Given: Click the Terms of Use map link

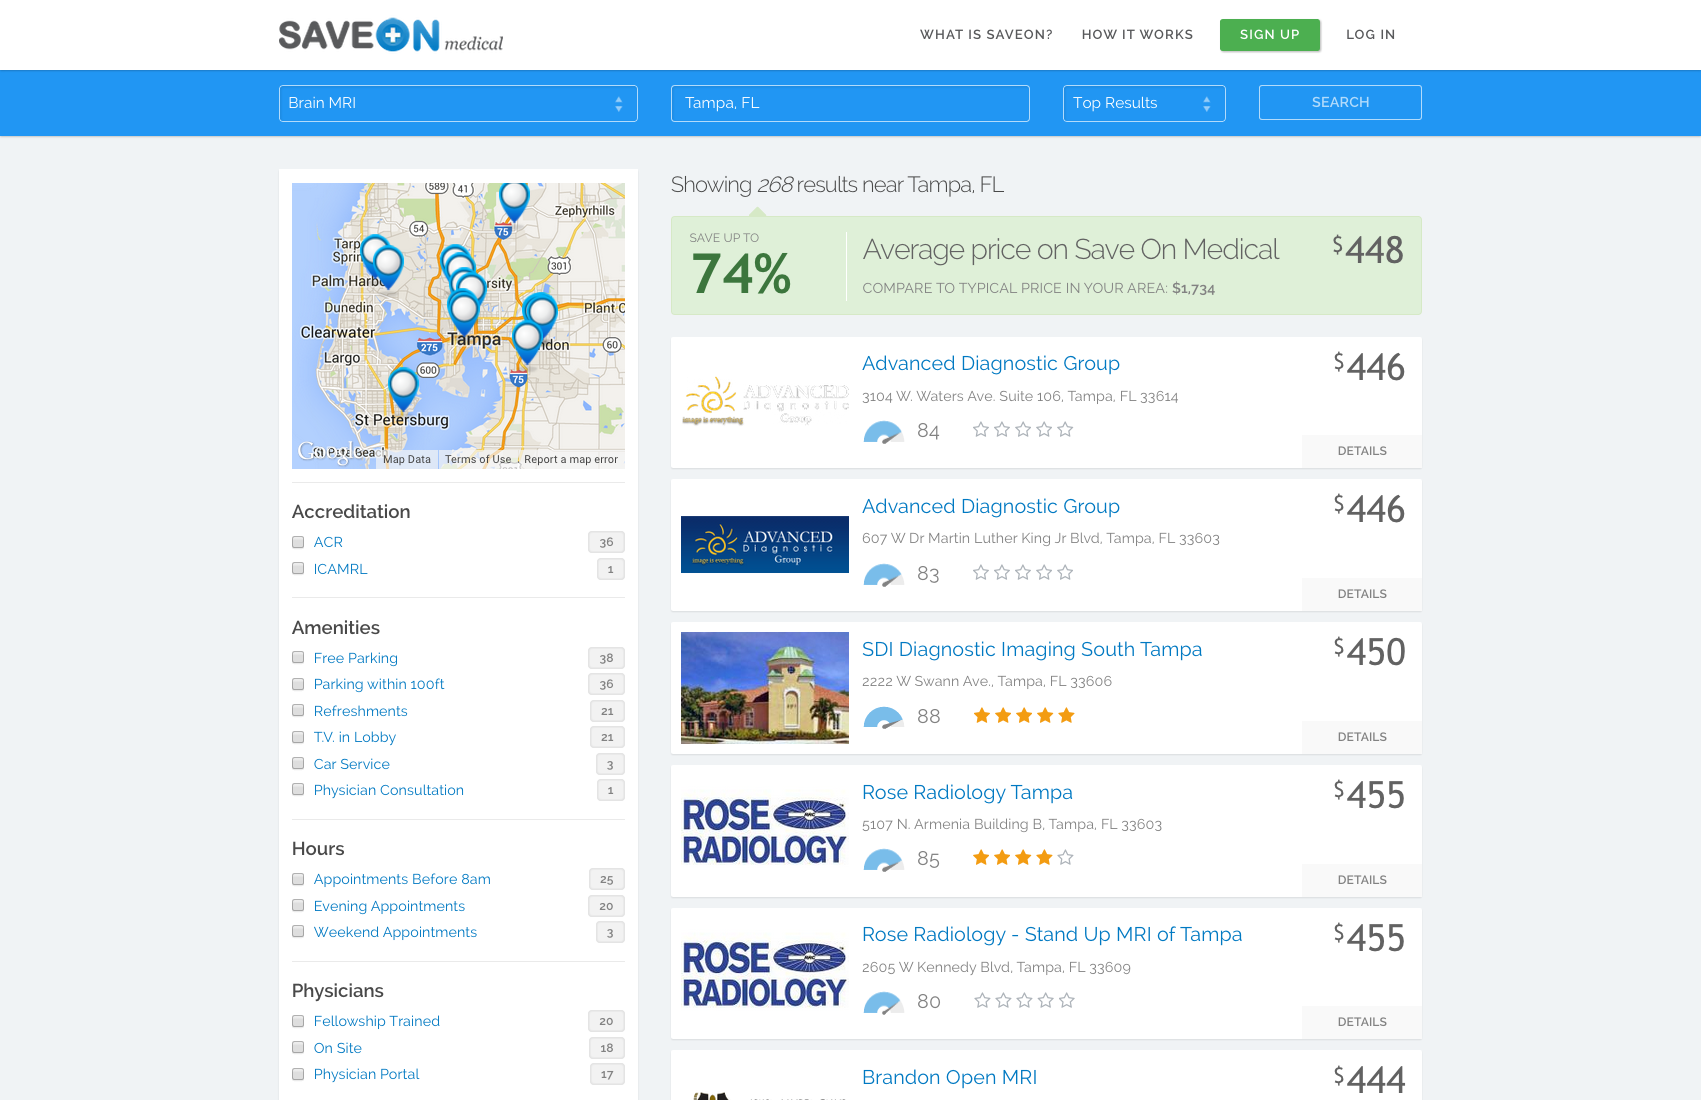Looking at the screenshot, I should [x=478, y=460].
